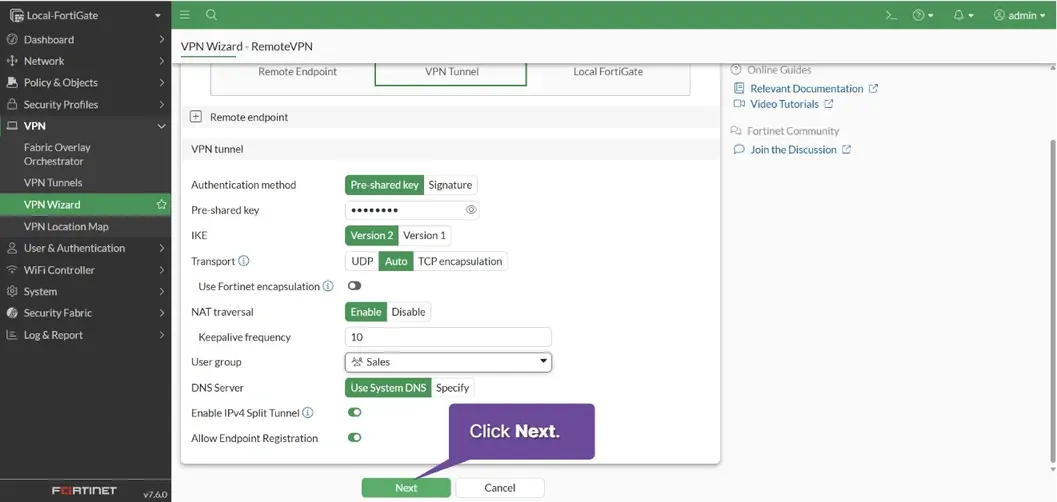The width and height of the screenshot is (1057, 502).
Task: Click info icon beside Fortinet encapsulation
Action: coord(328,286)
